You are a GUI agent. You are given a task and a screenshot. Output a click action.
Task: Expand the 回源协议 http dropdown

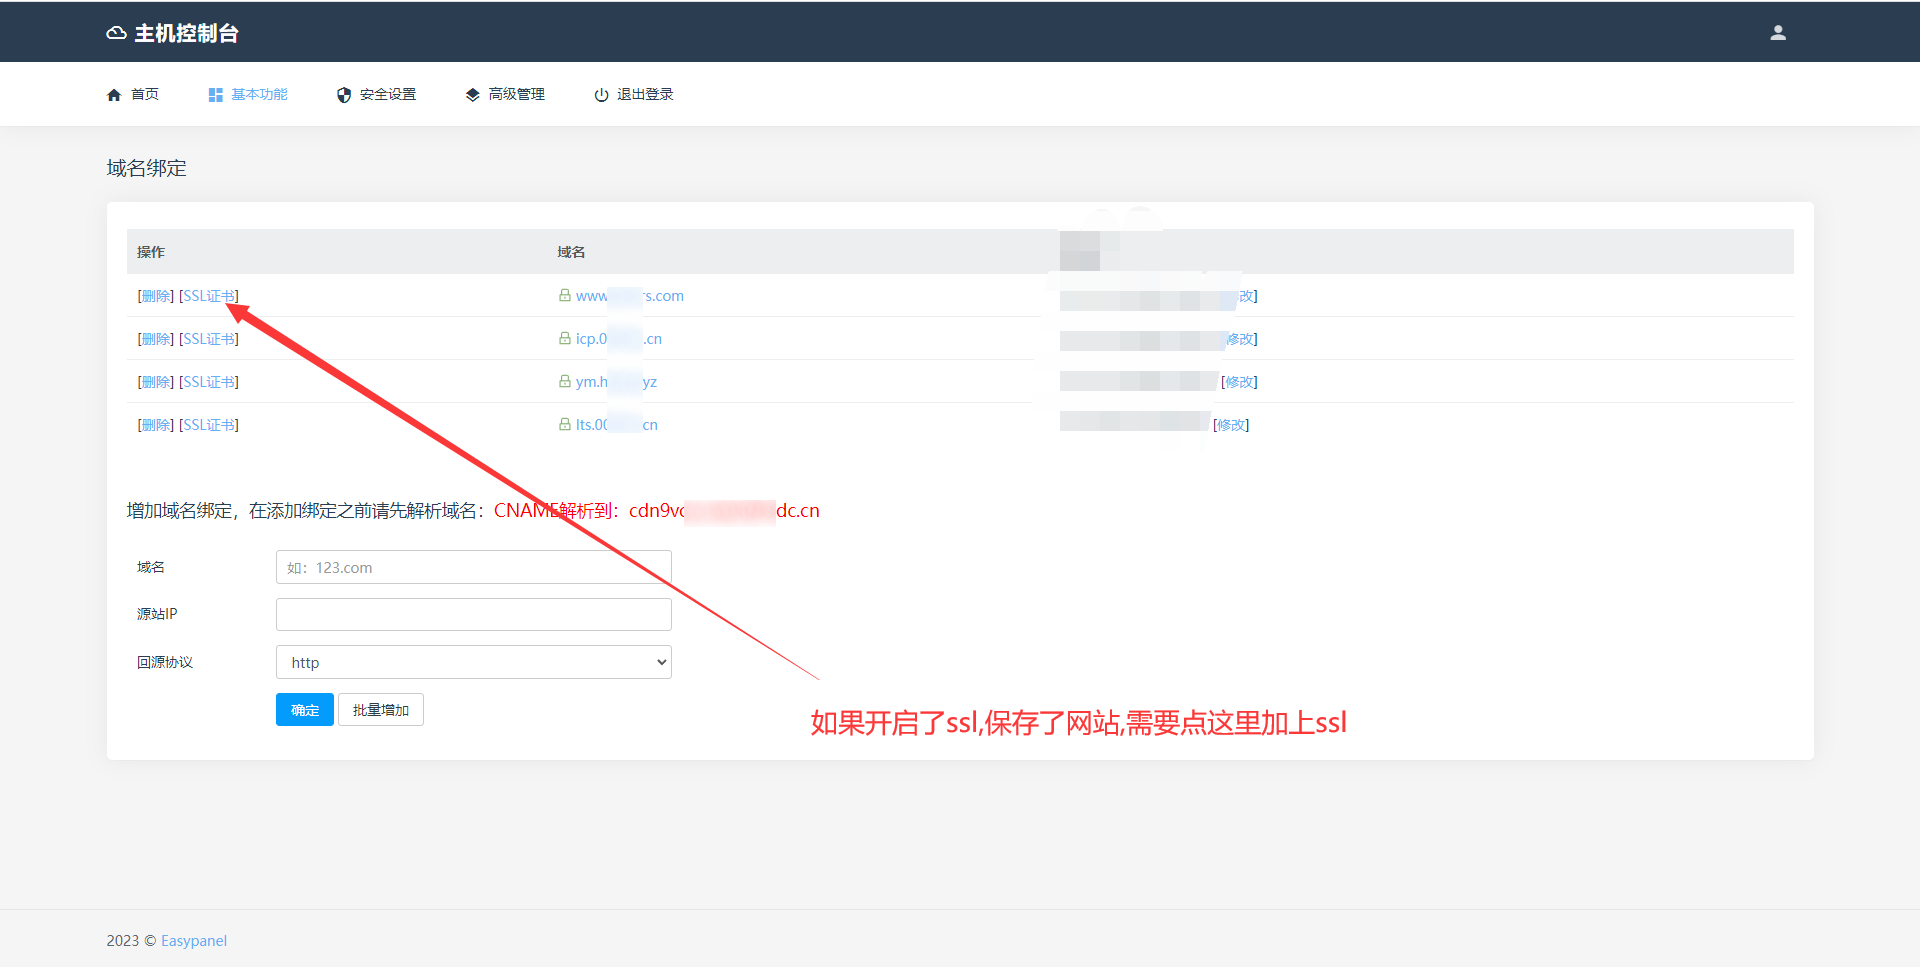click(473, 662)
